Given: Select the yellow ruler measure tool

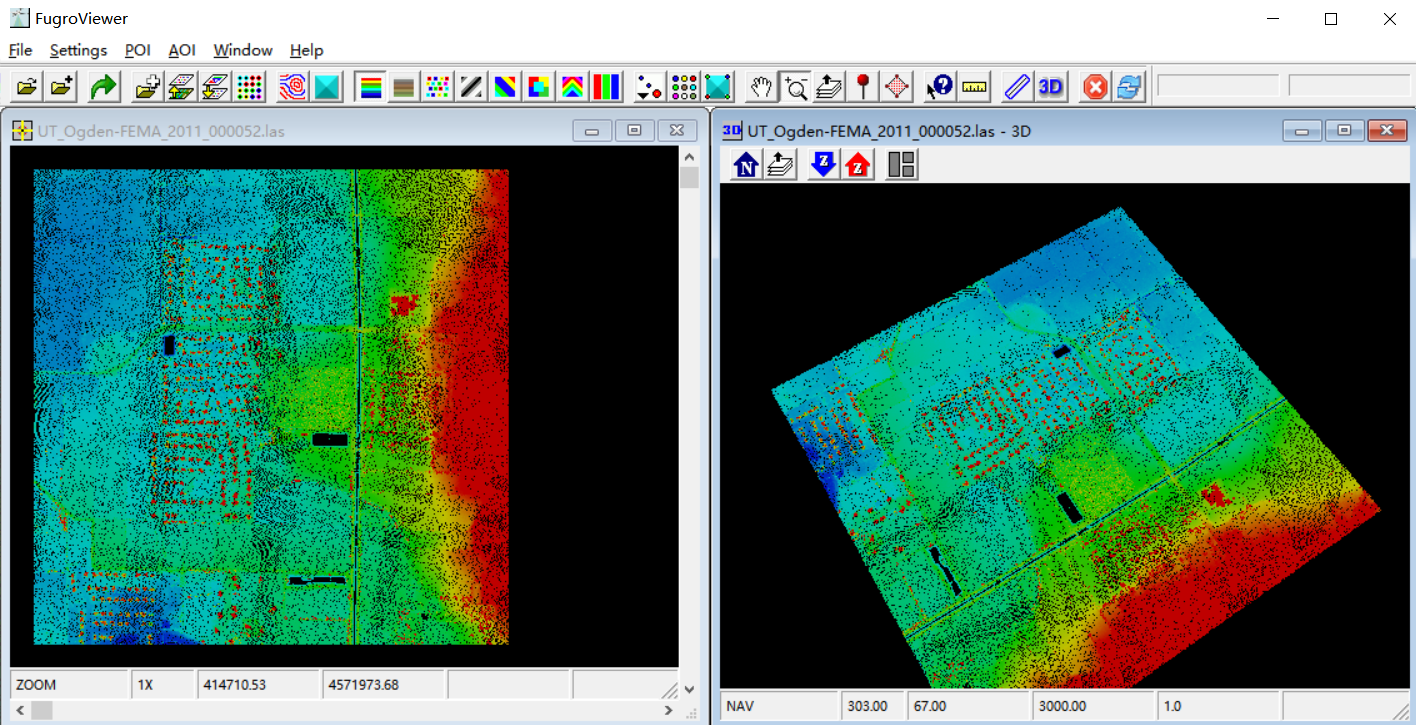Looking at the screenshot, I should point(974,87).
